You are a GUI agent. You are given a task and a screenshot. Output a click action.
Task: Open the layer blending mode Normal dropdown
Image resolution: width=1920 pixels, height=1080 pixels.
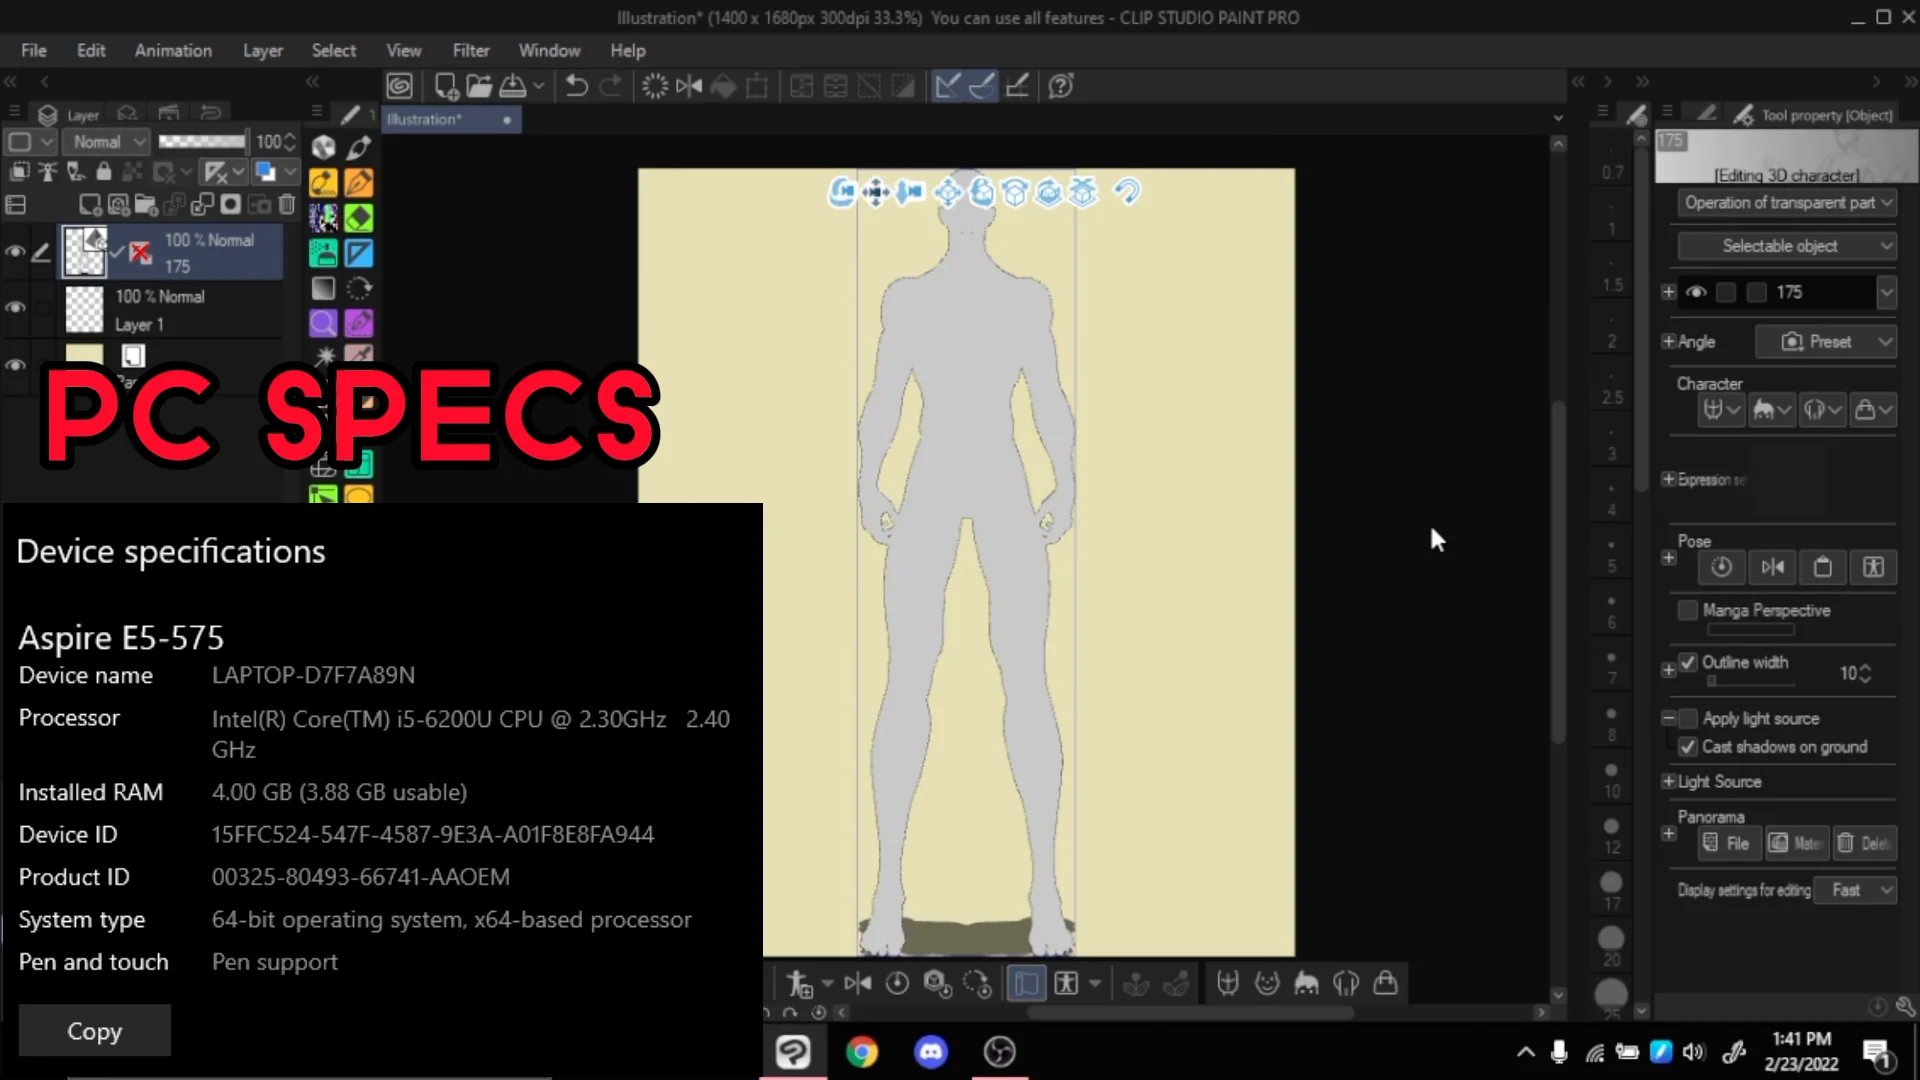(x=105, y=141)
